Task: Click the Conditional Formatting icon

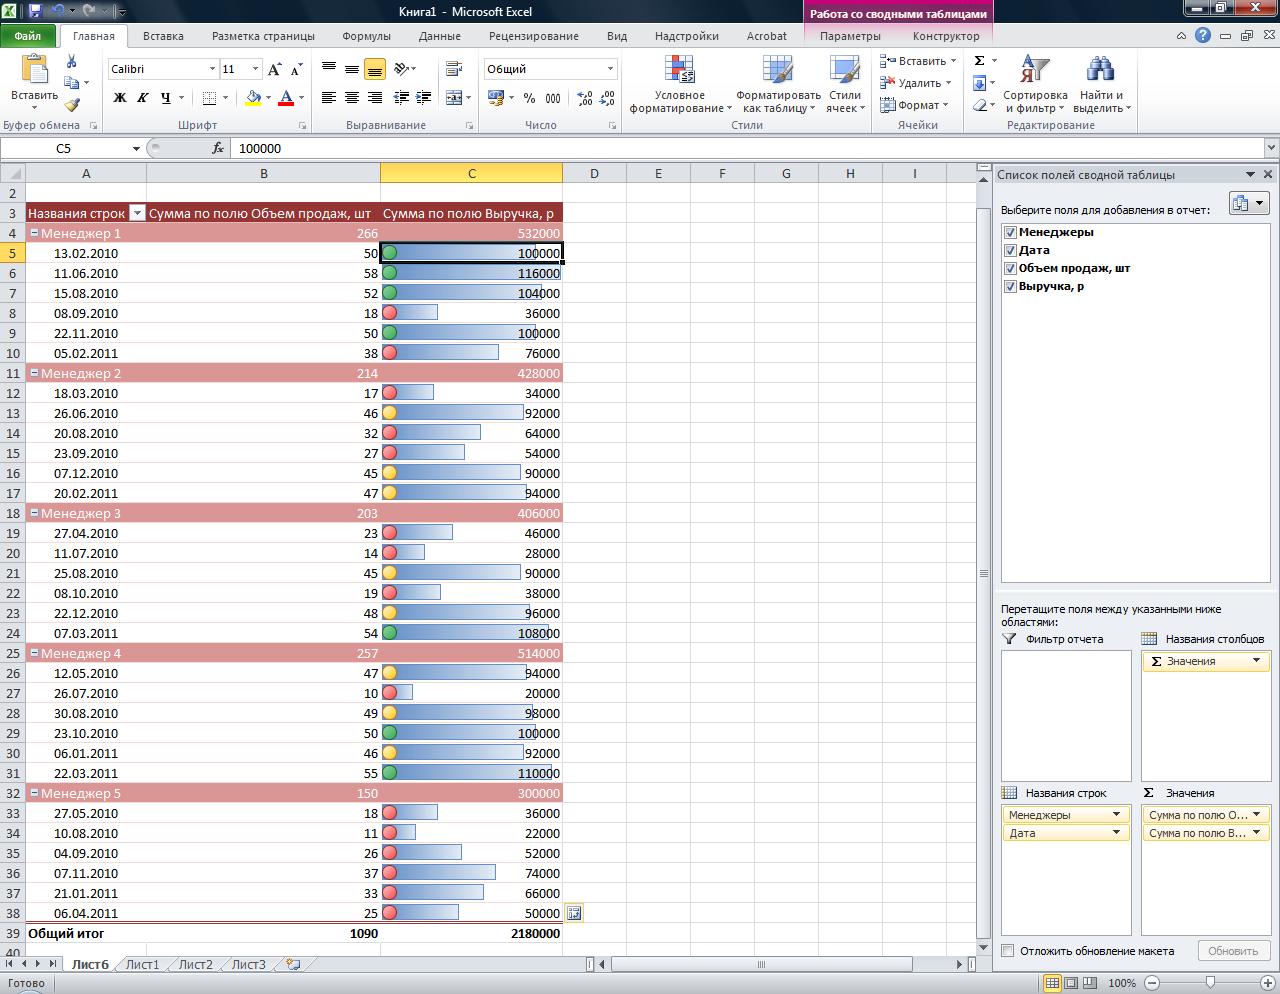Action: click(679, 71)
